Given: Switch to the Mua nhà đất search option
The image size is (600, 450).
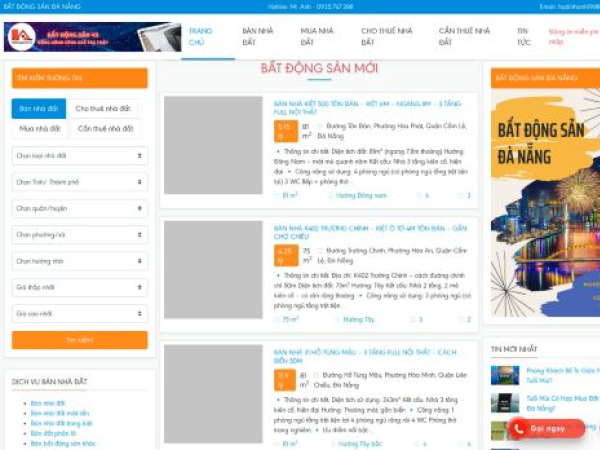Looking at the screenshot, I should pos(38,129).
